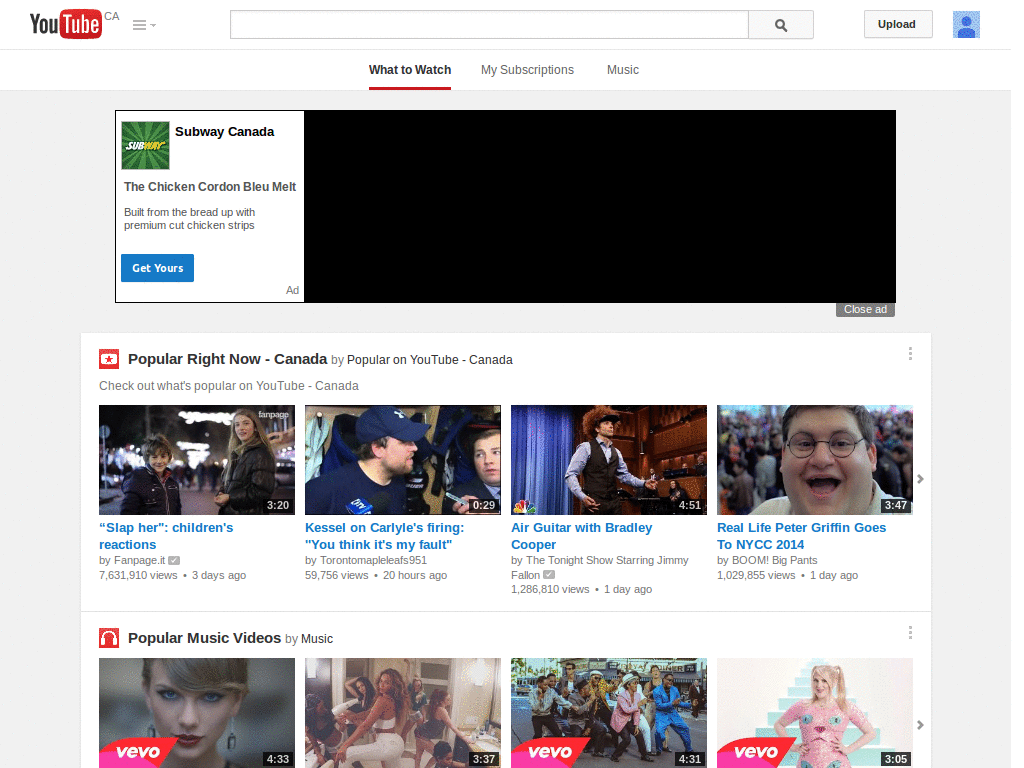Open Popular Right Now - Canada heading

tap(227, 359)
